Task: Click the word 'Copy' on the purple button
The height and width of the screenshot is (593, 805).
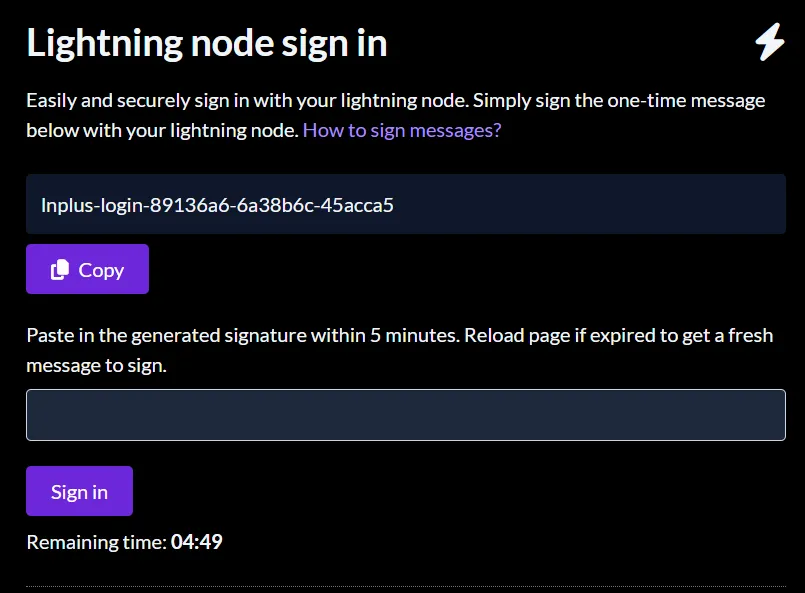Action: coord(101,270)
